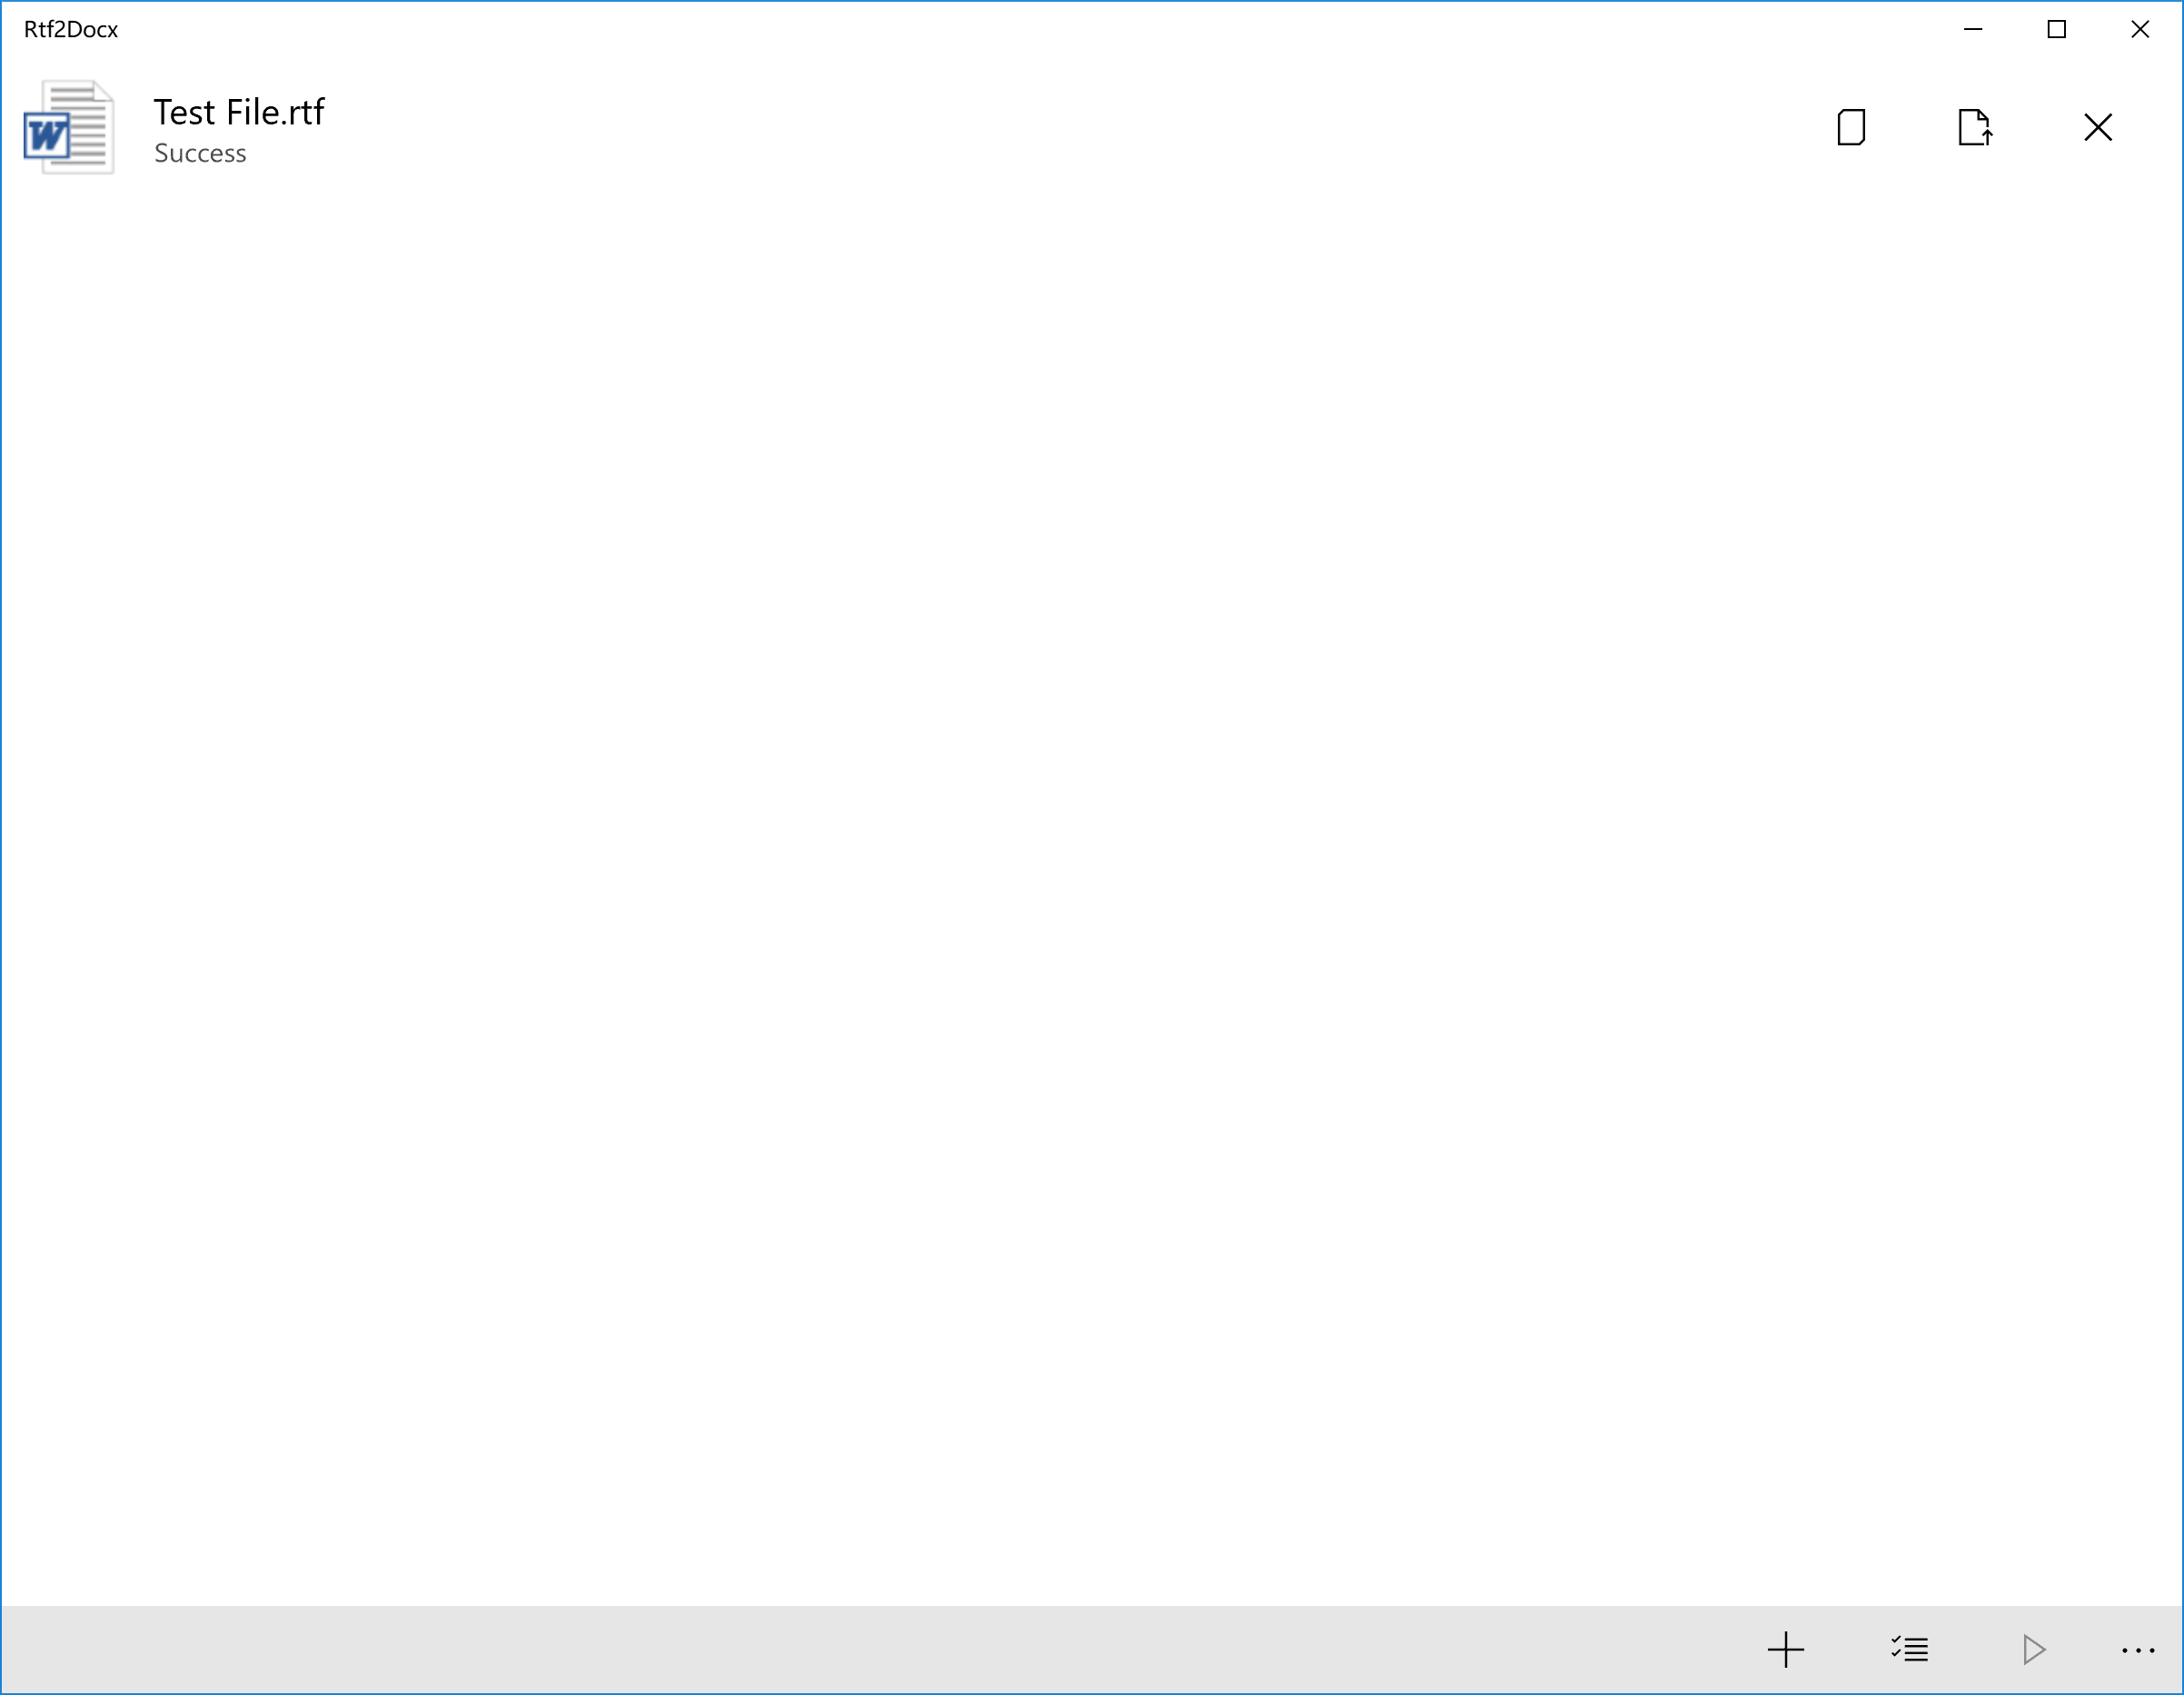Close the Rtf2Docx application window
Viewport: 2184px width, 1695px height.
click(2139, 29)
